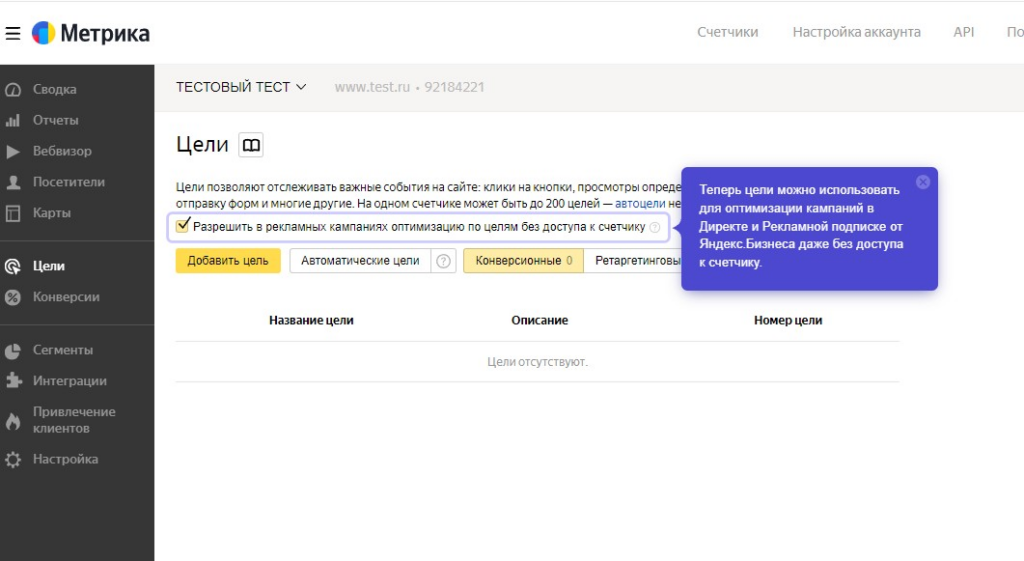This screenshot has width=1024, height=561.
Task: Click the Цели page heading
Action: tap(202, 144)
